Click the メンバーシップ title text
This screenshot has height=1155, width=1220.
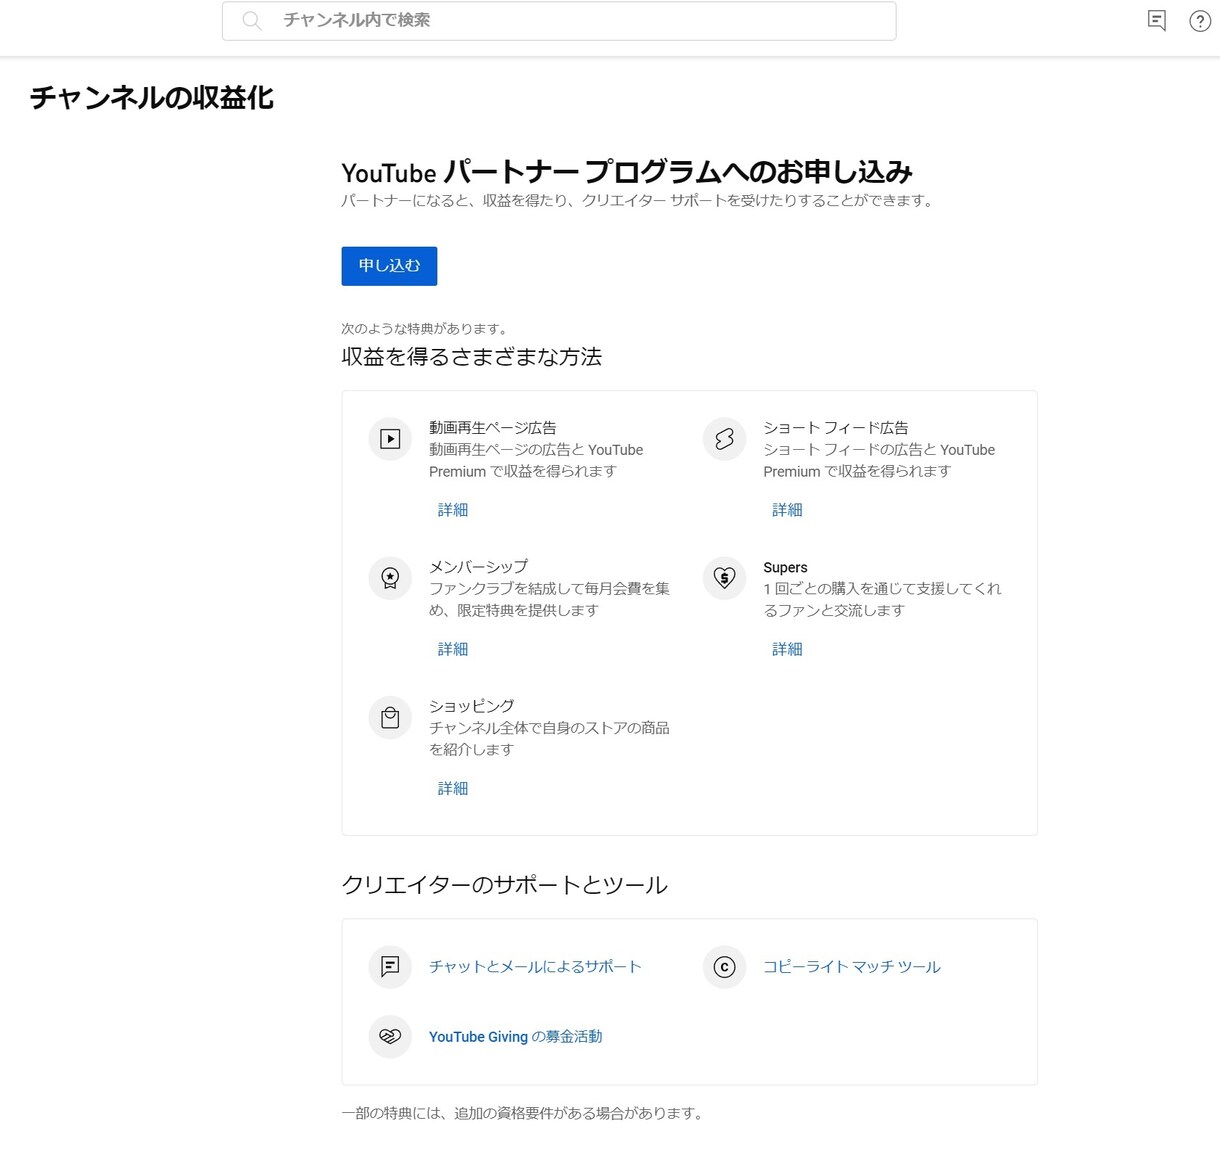click(479, 566)
